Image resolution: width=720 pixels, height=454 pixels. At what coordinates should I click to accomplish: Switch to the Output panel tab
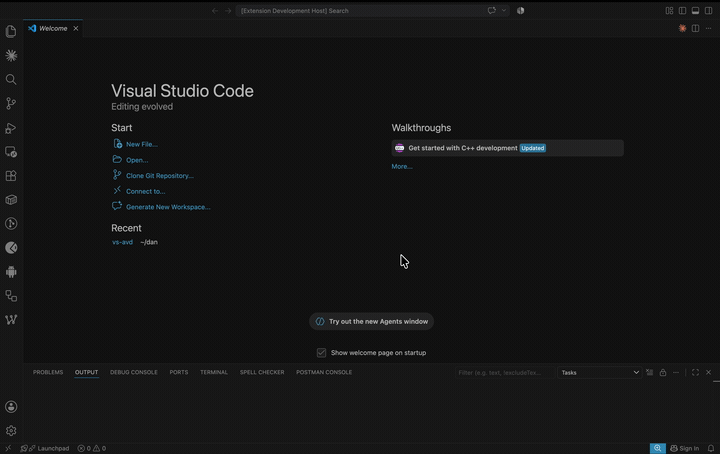pyautogui.click(x=86, y=372)
